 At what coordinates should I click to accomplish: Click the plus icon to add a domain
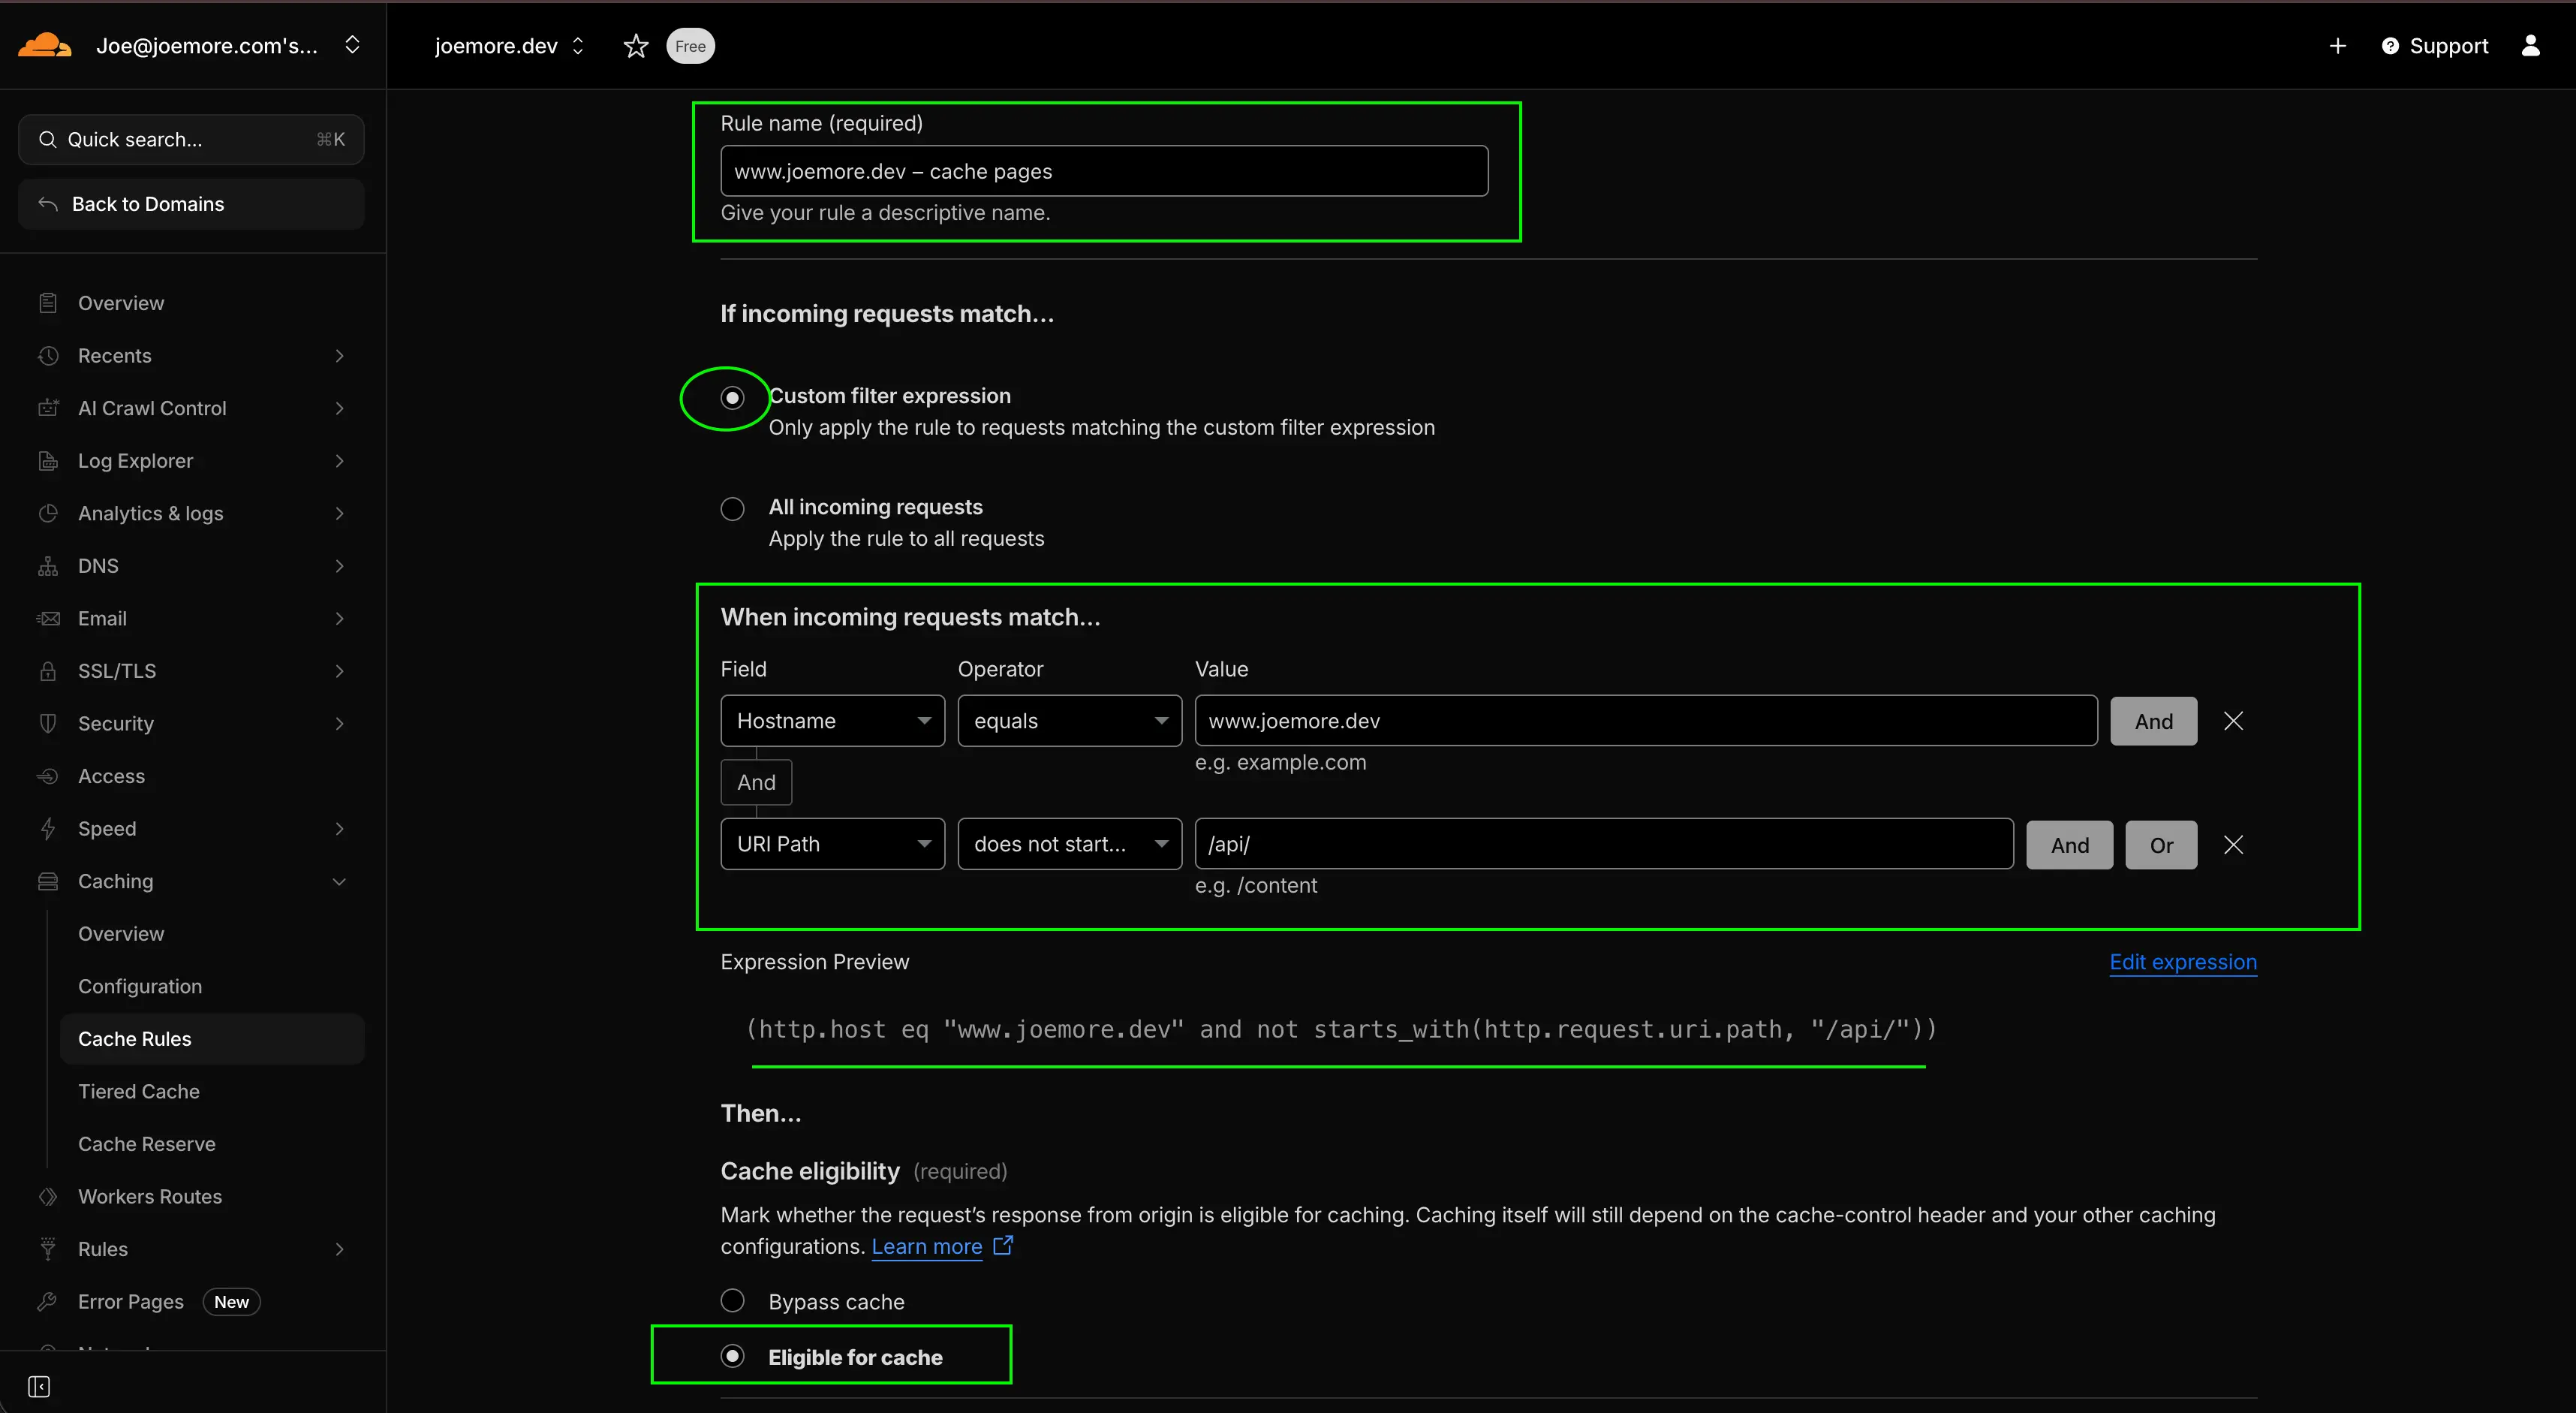click(x=2337, y=46)
